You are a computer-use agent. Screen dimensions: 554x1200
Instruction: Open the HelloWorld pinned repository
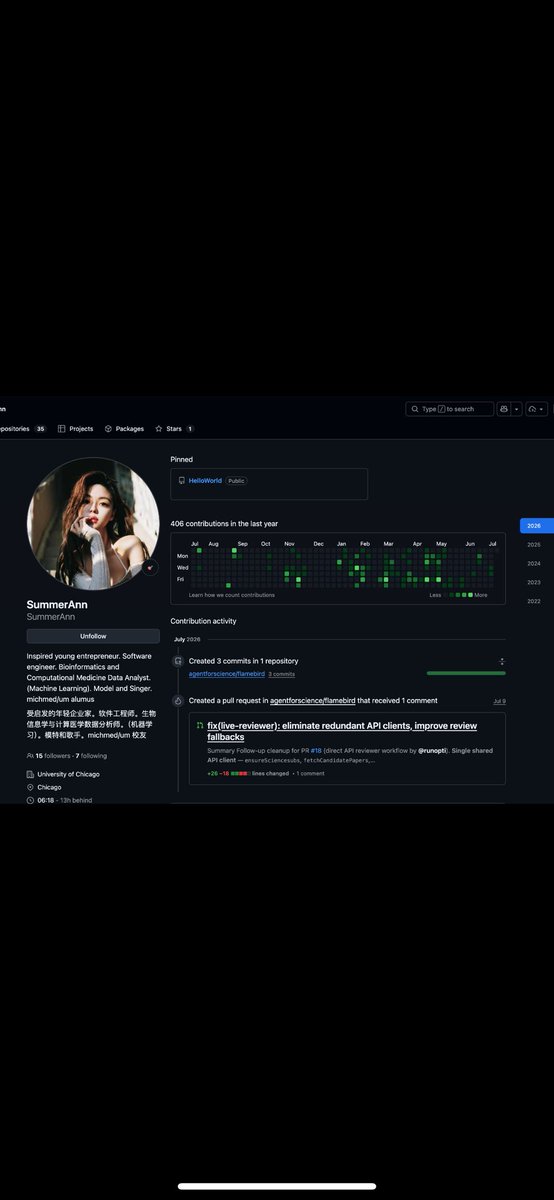point(204,481)
